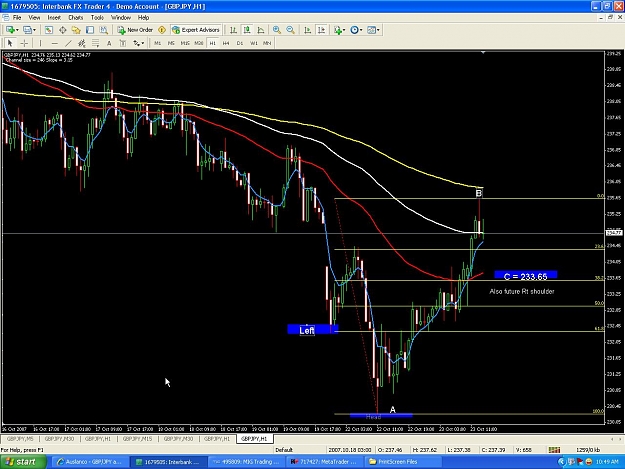This screenshot has height=469, width=625.
Task: Click the Windows start button
Action: [x=24, y=462]
